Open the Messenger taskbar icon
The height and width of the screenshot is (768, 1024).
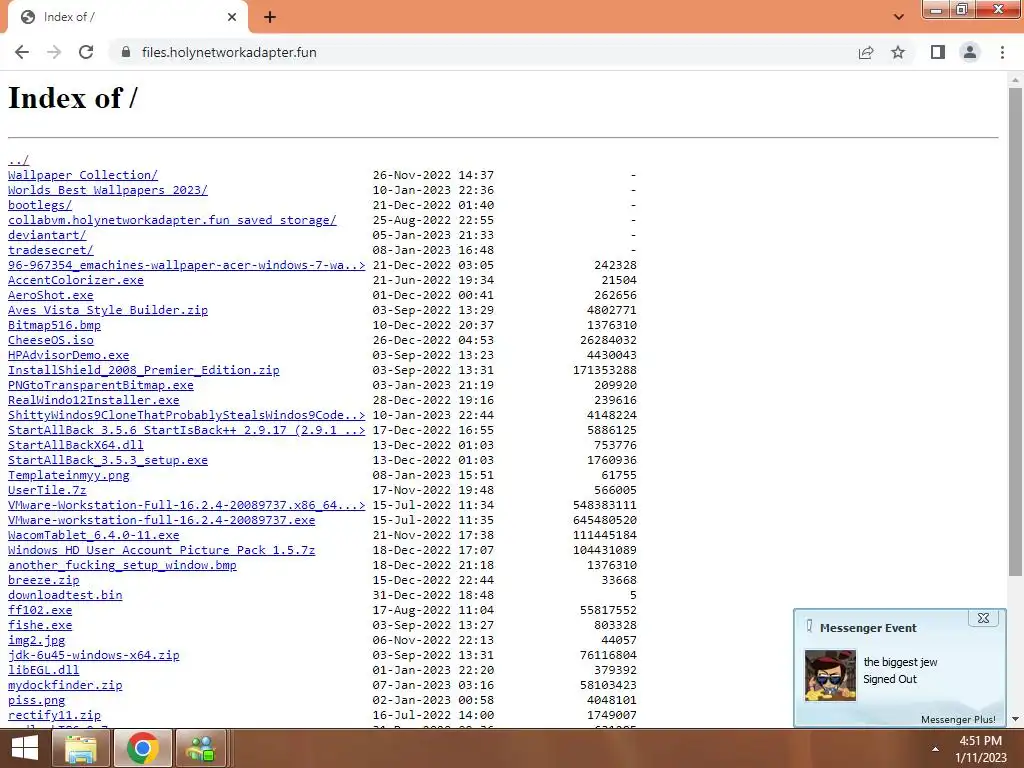click(200, 748)
